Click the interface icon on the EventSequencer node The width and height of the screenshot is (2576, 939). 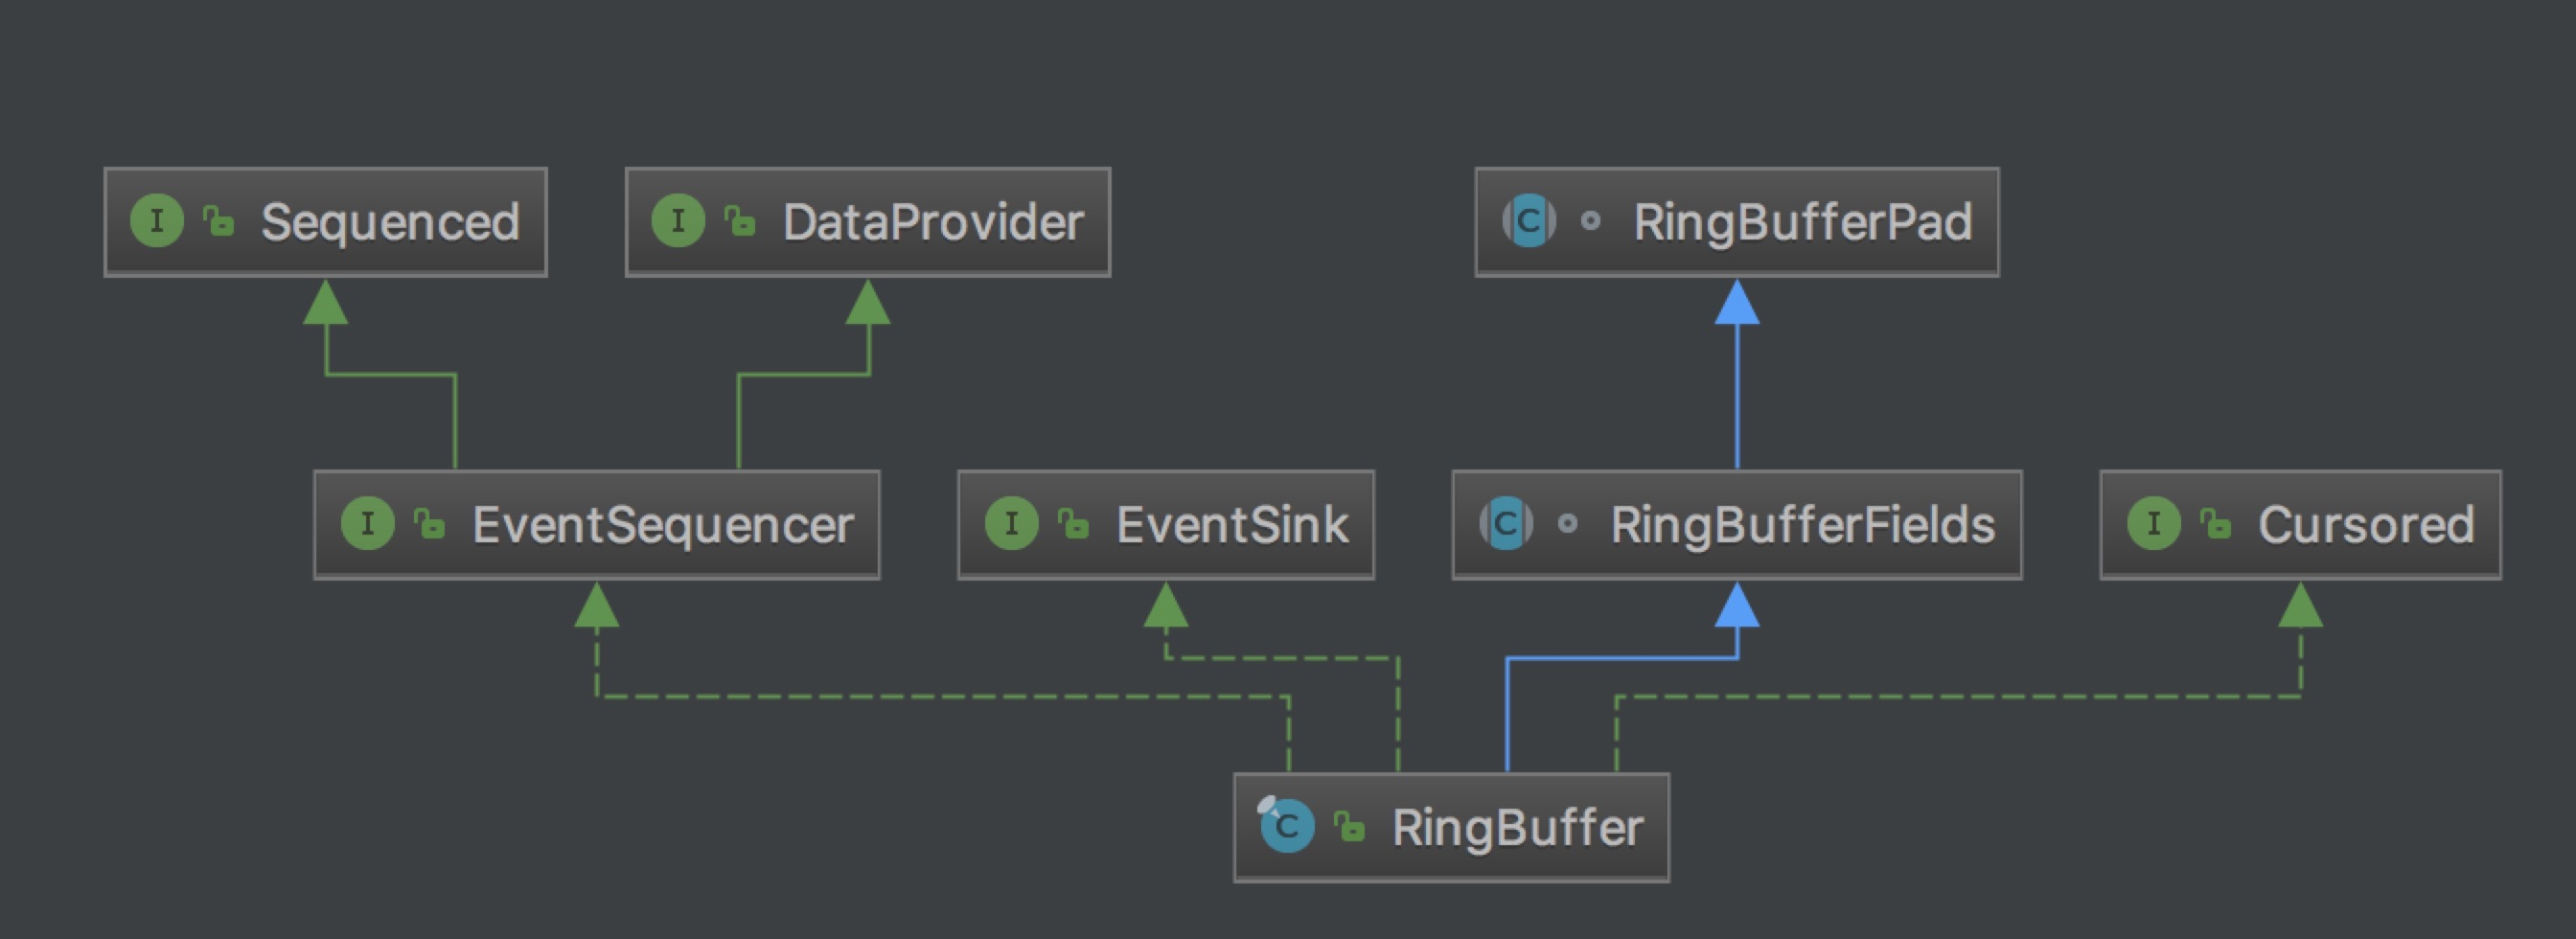[367, 524]
